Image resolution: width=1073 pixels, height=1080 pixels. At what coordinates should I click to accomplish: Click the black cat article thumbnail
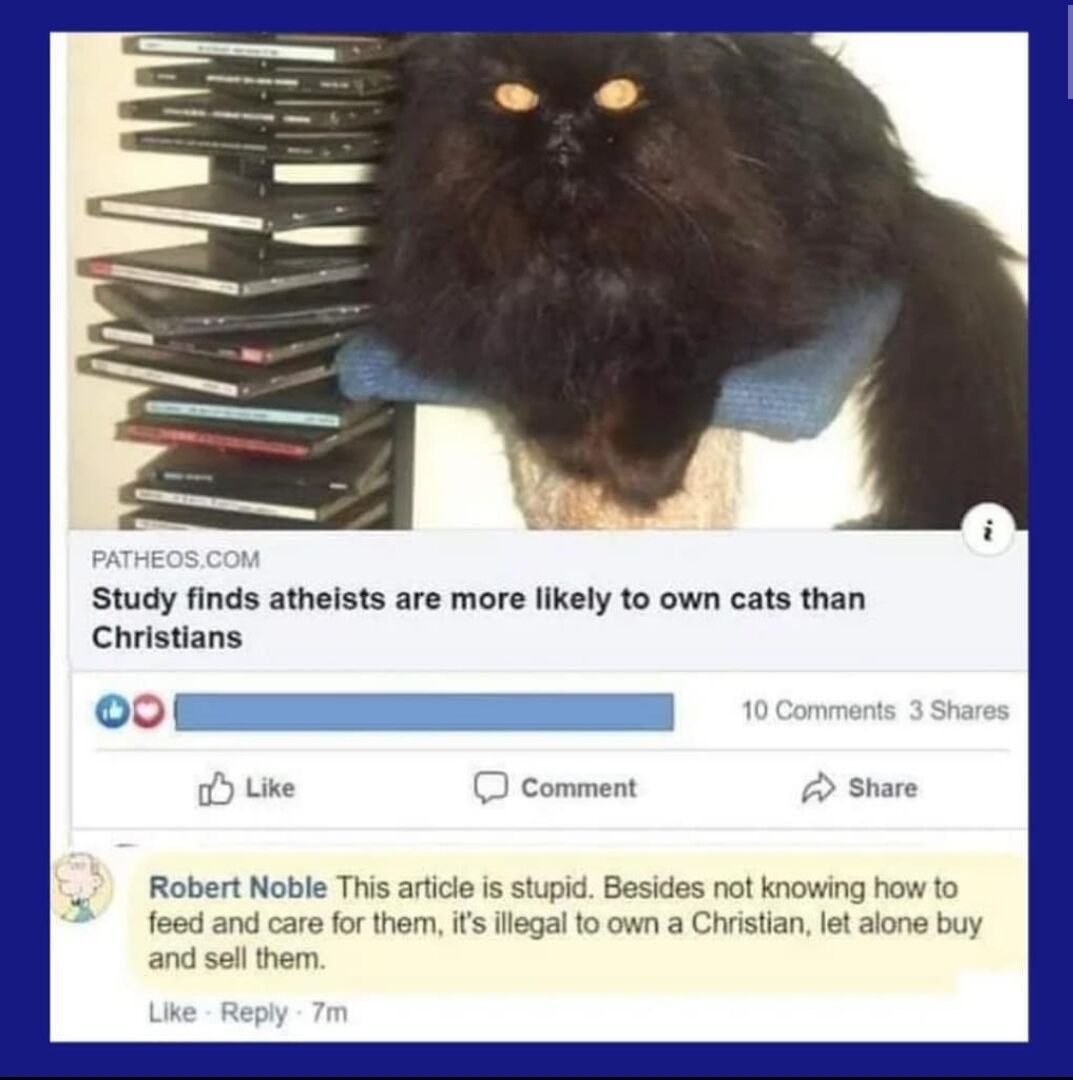548,281
